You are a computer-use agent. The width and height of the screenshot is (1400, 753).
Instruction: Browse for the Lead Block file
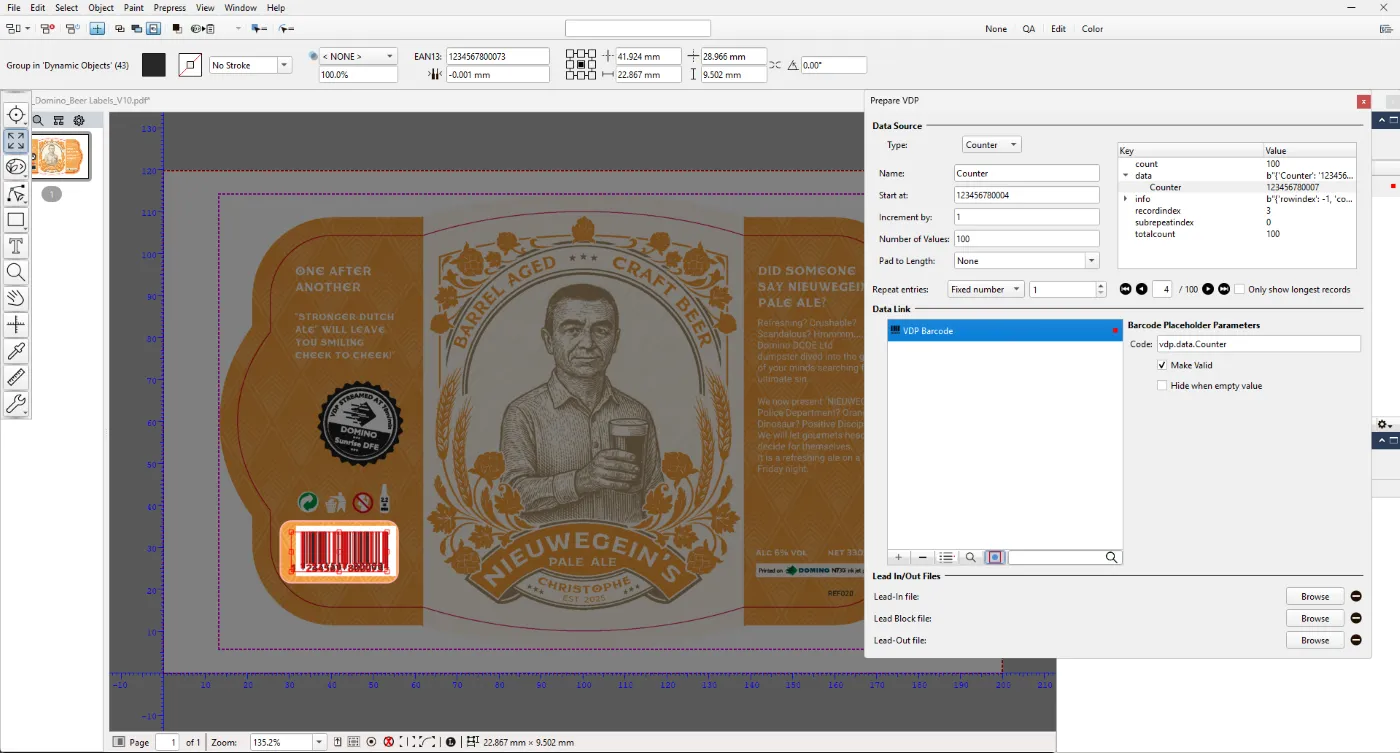pos(1314,618)
